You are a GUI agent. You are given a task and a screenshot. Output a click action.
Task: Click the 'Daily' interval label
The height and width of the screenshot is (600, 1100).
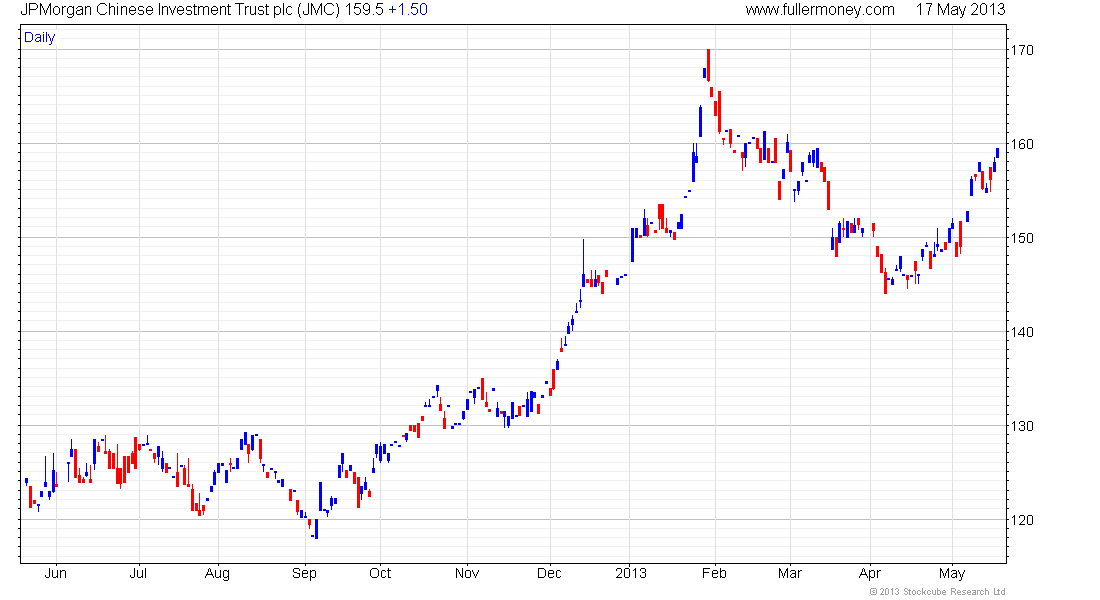39,38
